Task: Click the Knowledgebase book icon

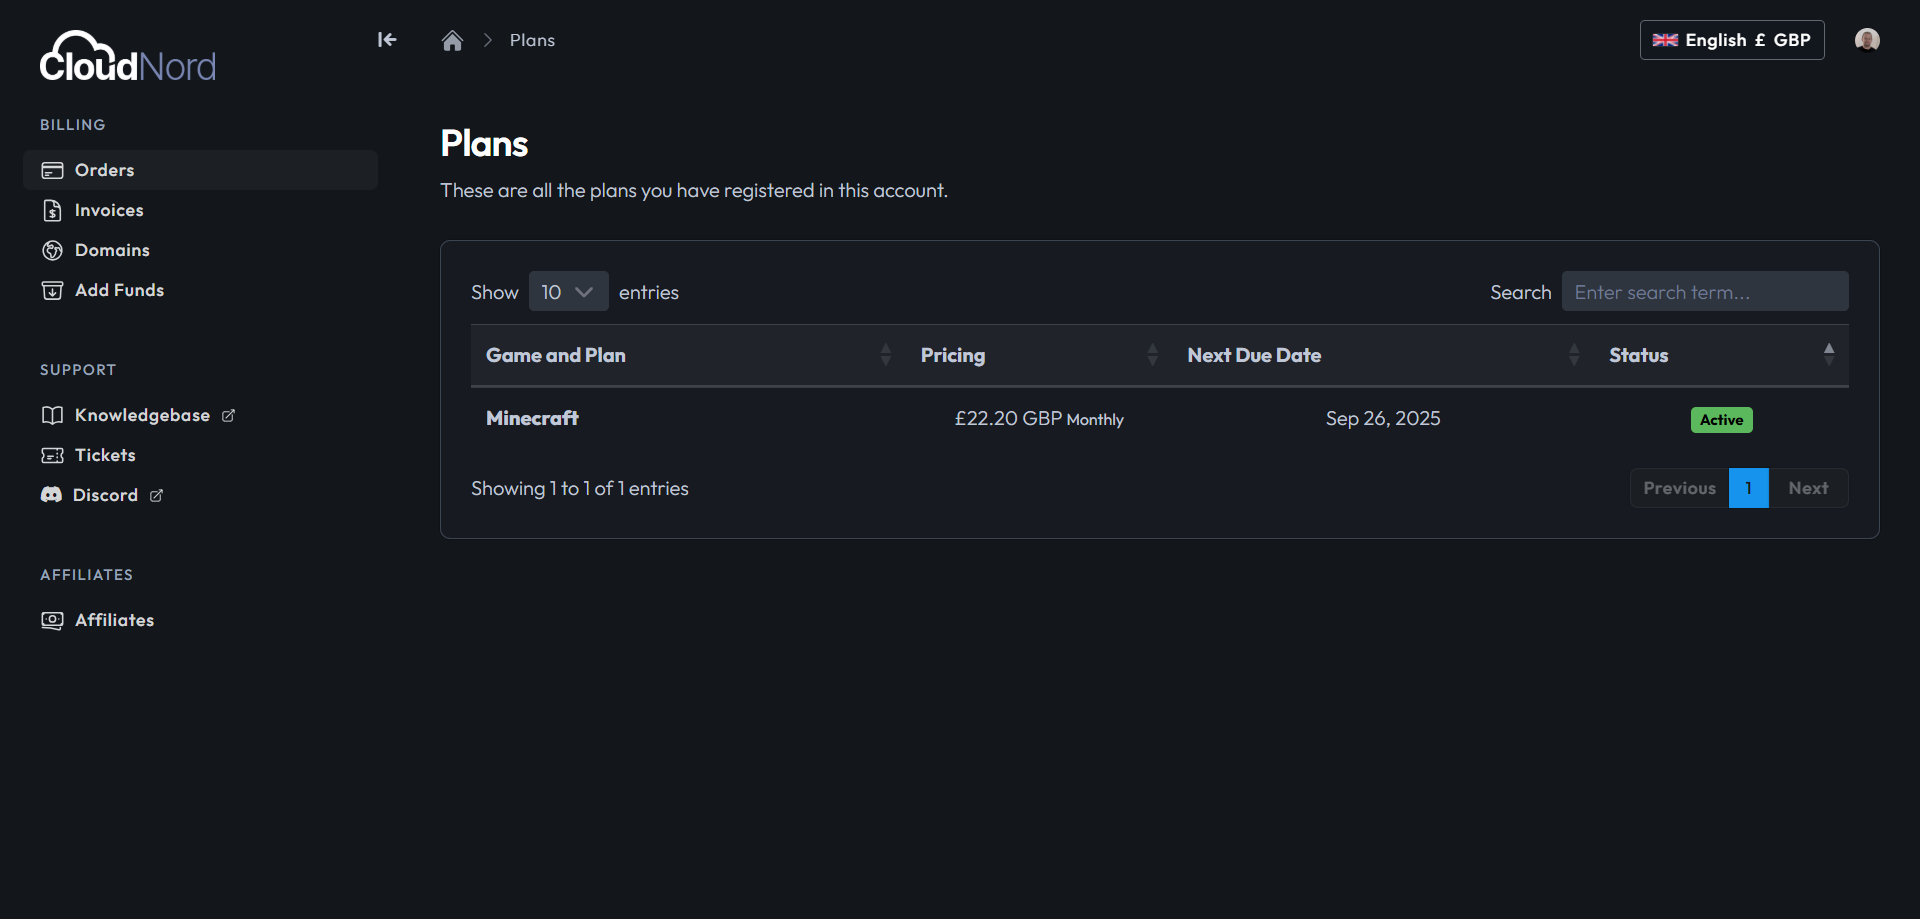Action: (52, 415)
